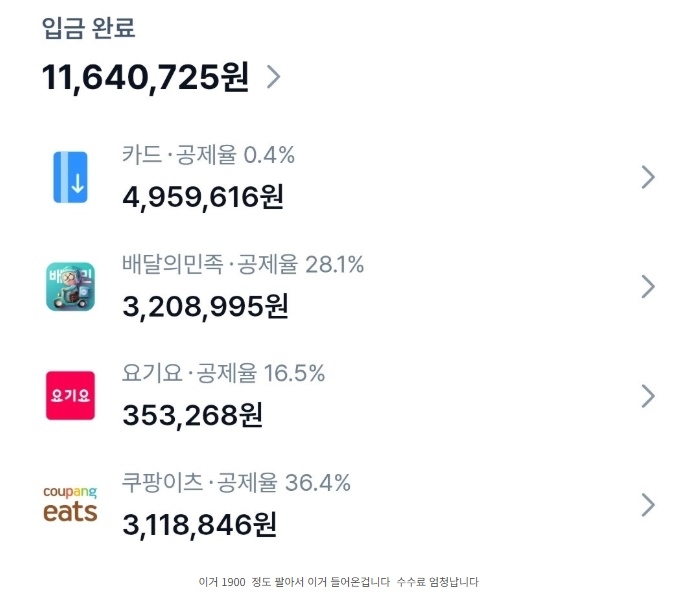Open the total 11,640,725원 amount

145,77
